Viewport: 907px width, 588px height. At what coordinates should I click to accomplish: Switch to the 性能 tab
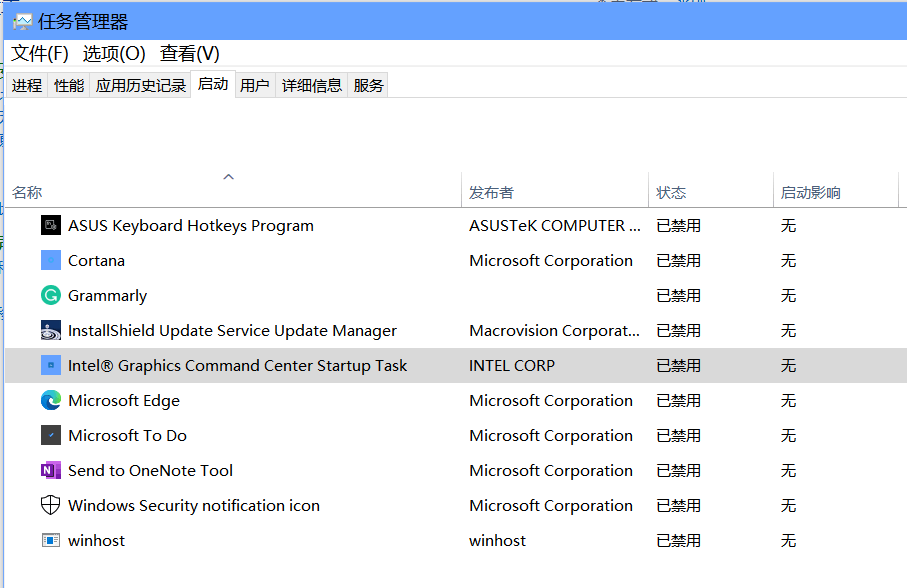click(69, 86)
